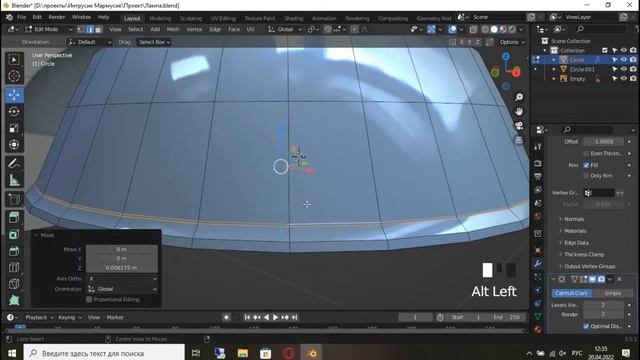Select the Loop Cut tool
The image size is (640, 360).
click(14, 268)
